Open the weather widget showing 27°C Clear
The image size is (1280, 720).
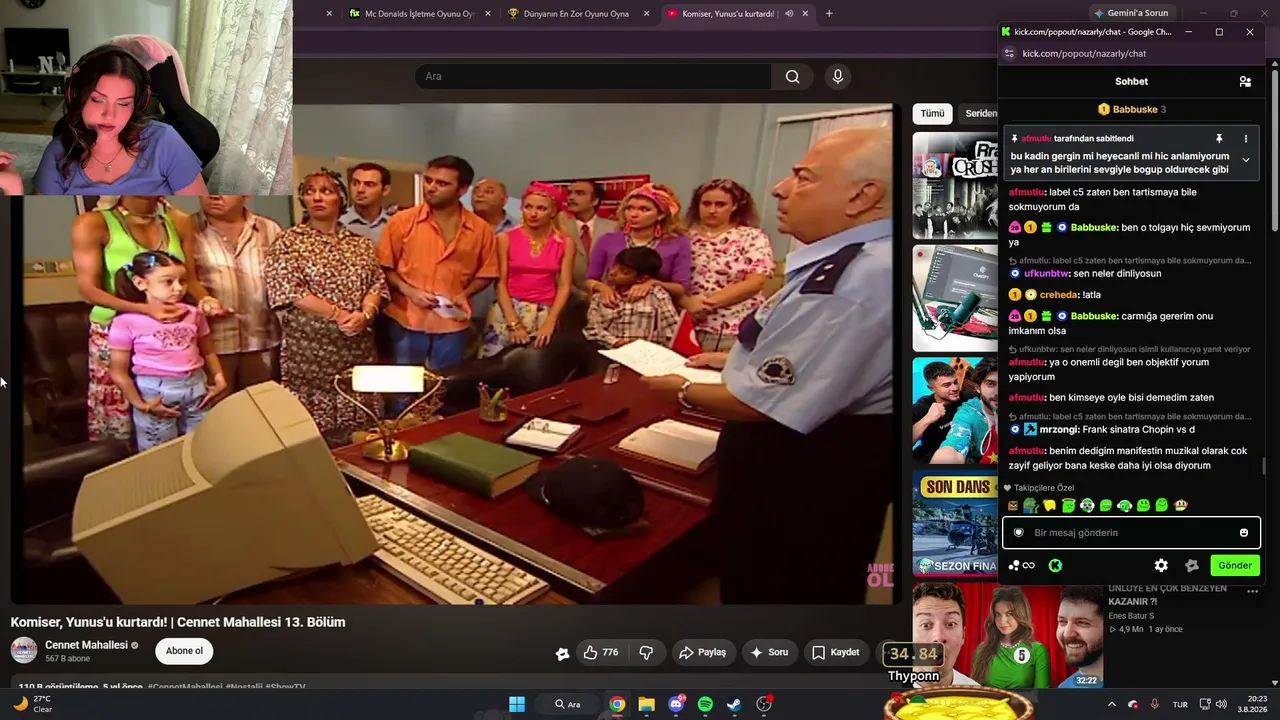click(33, 704)
